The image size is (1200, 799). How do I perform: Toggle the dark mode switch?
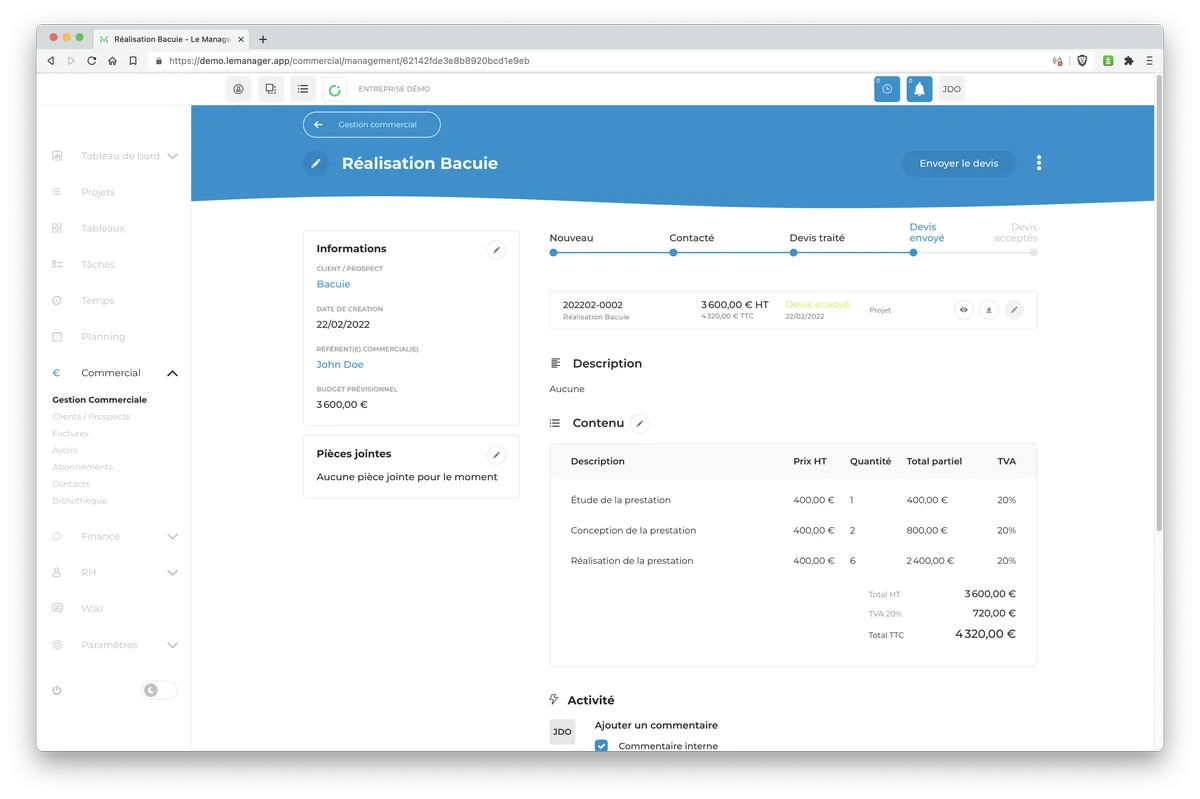point(159,690)
